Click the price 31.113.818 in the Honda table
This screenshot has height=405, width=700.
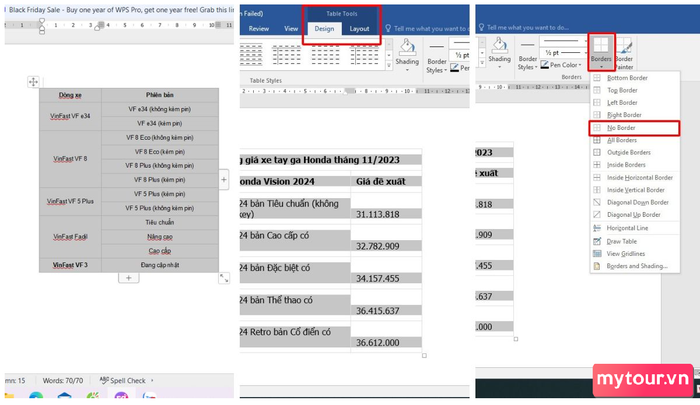tap(378, 214)
